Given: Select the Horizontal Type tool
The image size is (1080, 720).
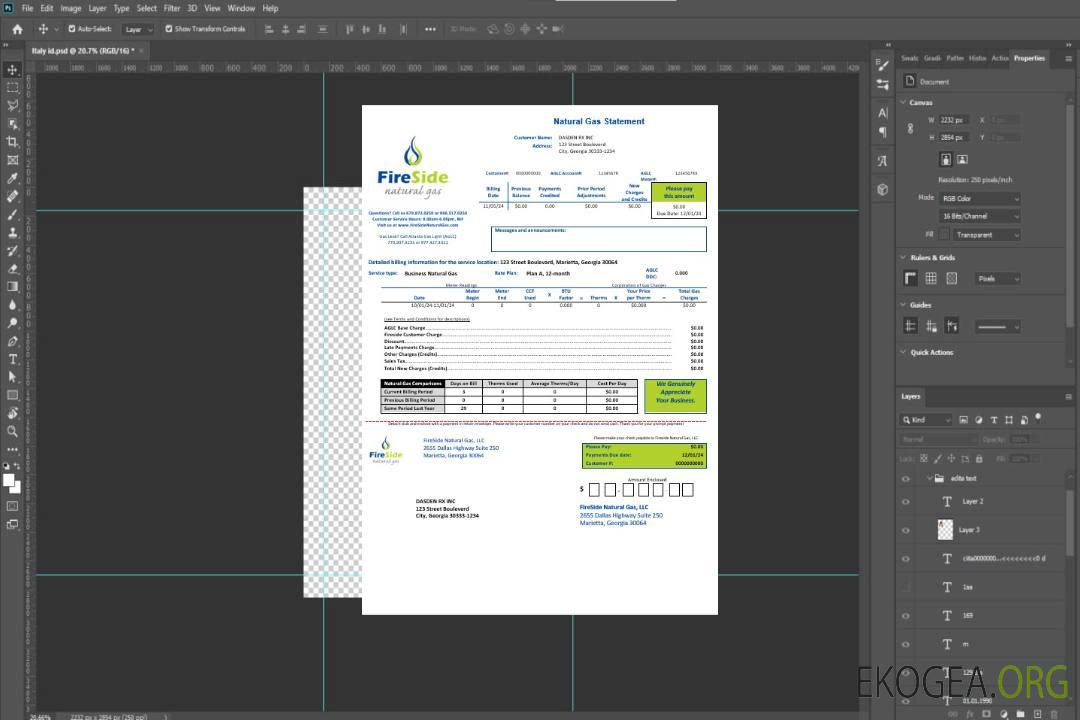Looking at the screenshot, I should click(x=12, y=359).
